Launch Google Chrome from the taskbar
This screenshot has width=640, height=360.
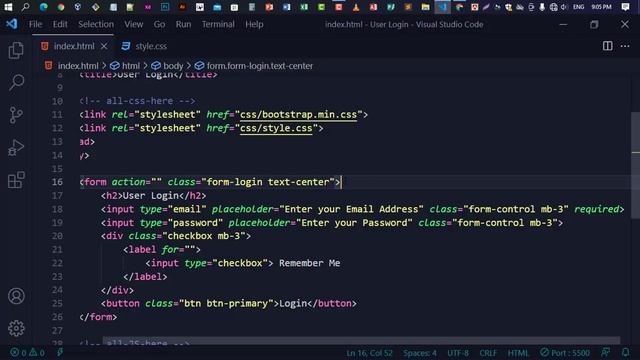tap(61, 7)
